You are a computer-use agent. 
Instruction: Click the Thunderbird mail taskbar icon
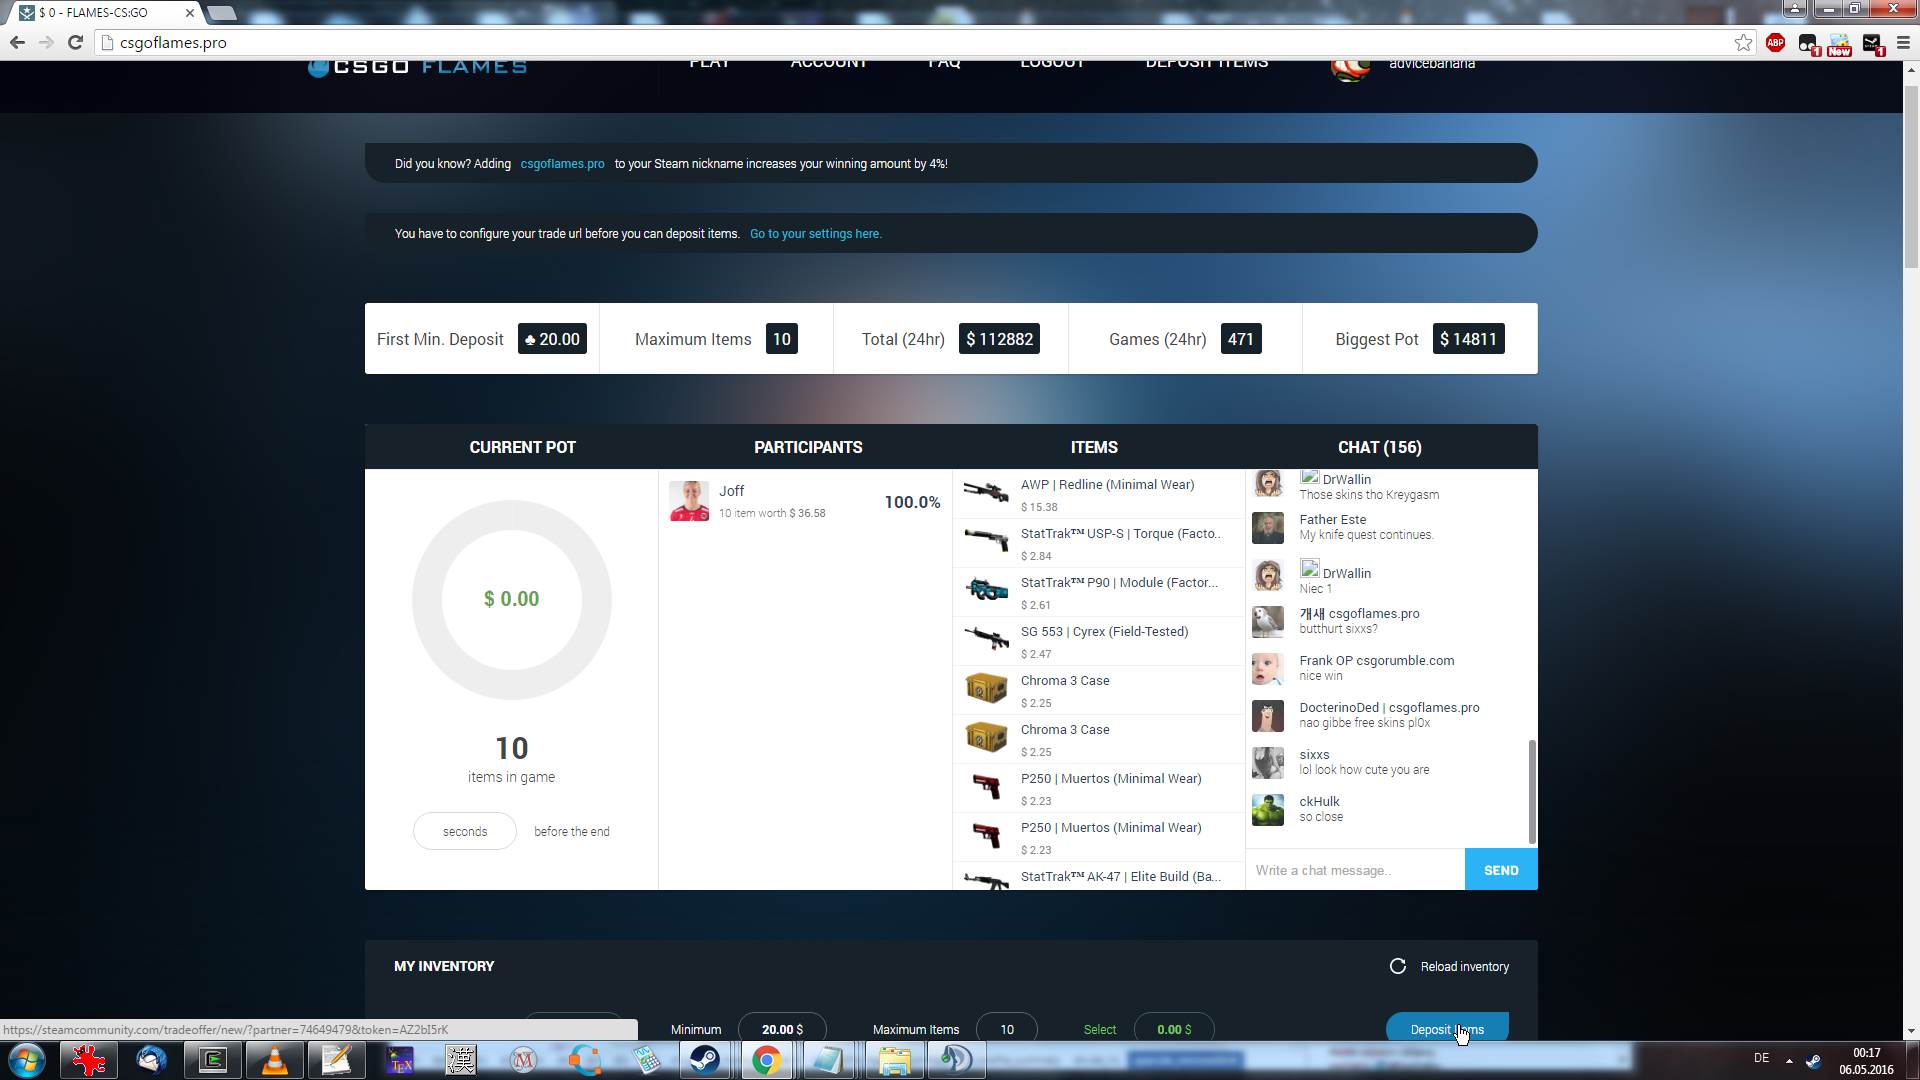(x=151, y=1060)
